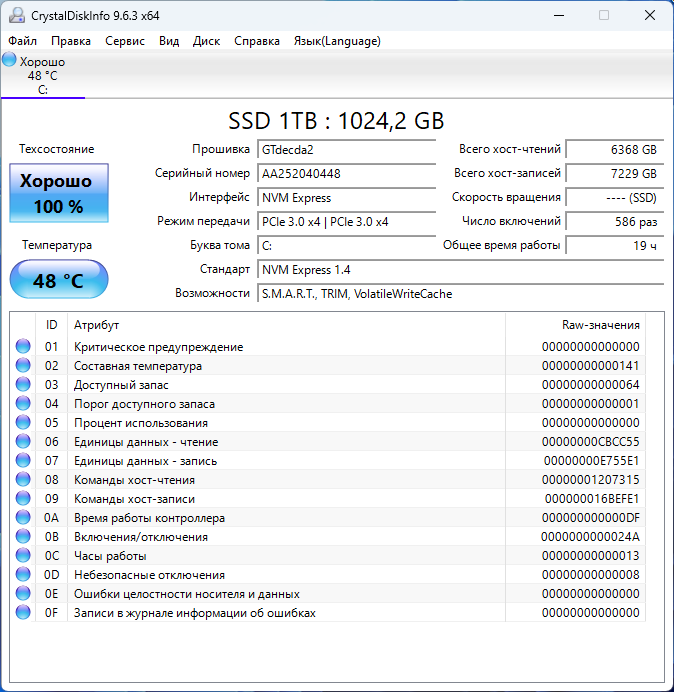The width and height of the screenshot is (674, 692).
Task: Click status orb for Команды хост-записи
Action: click(x=23, y=499)
